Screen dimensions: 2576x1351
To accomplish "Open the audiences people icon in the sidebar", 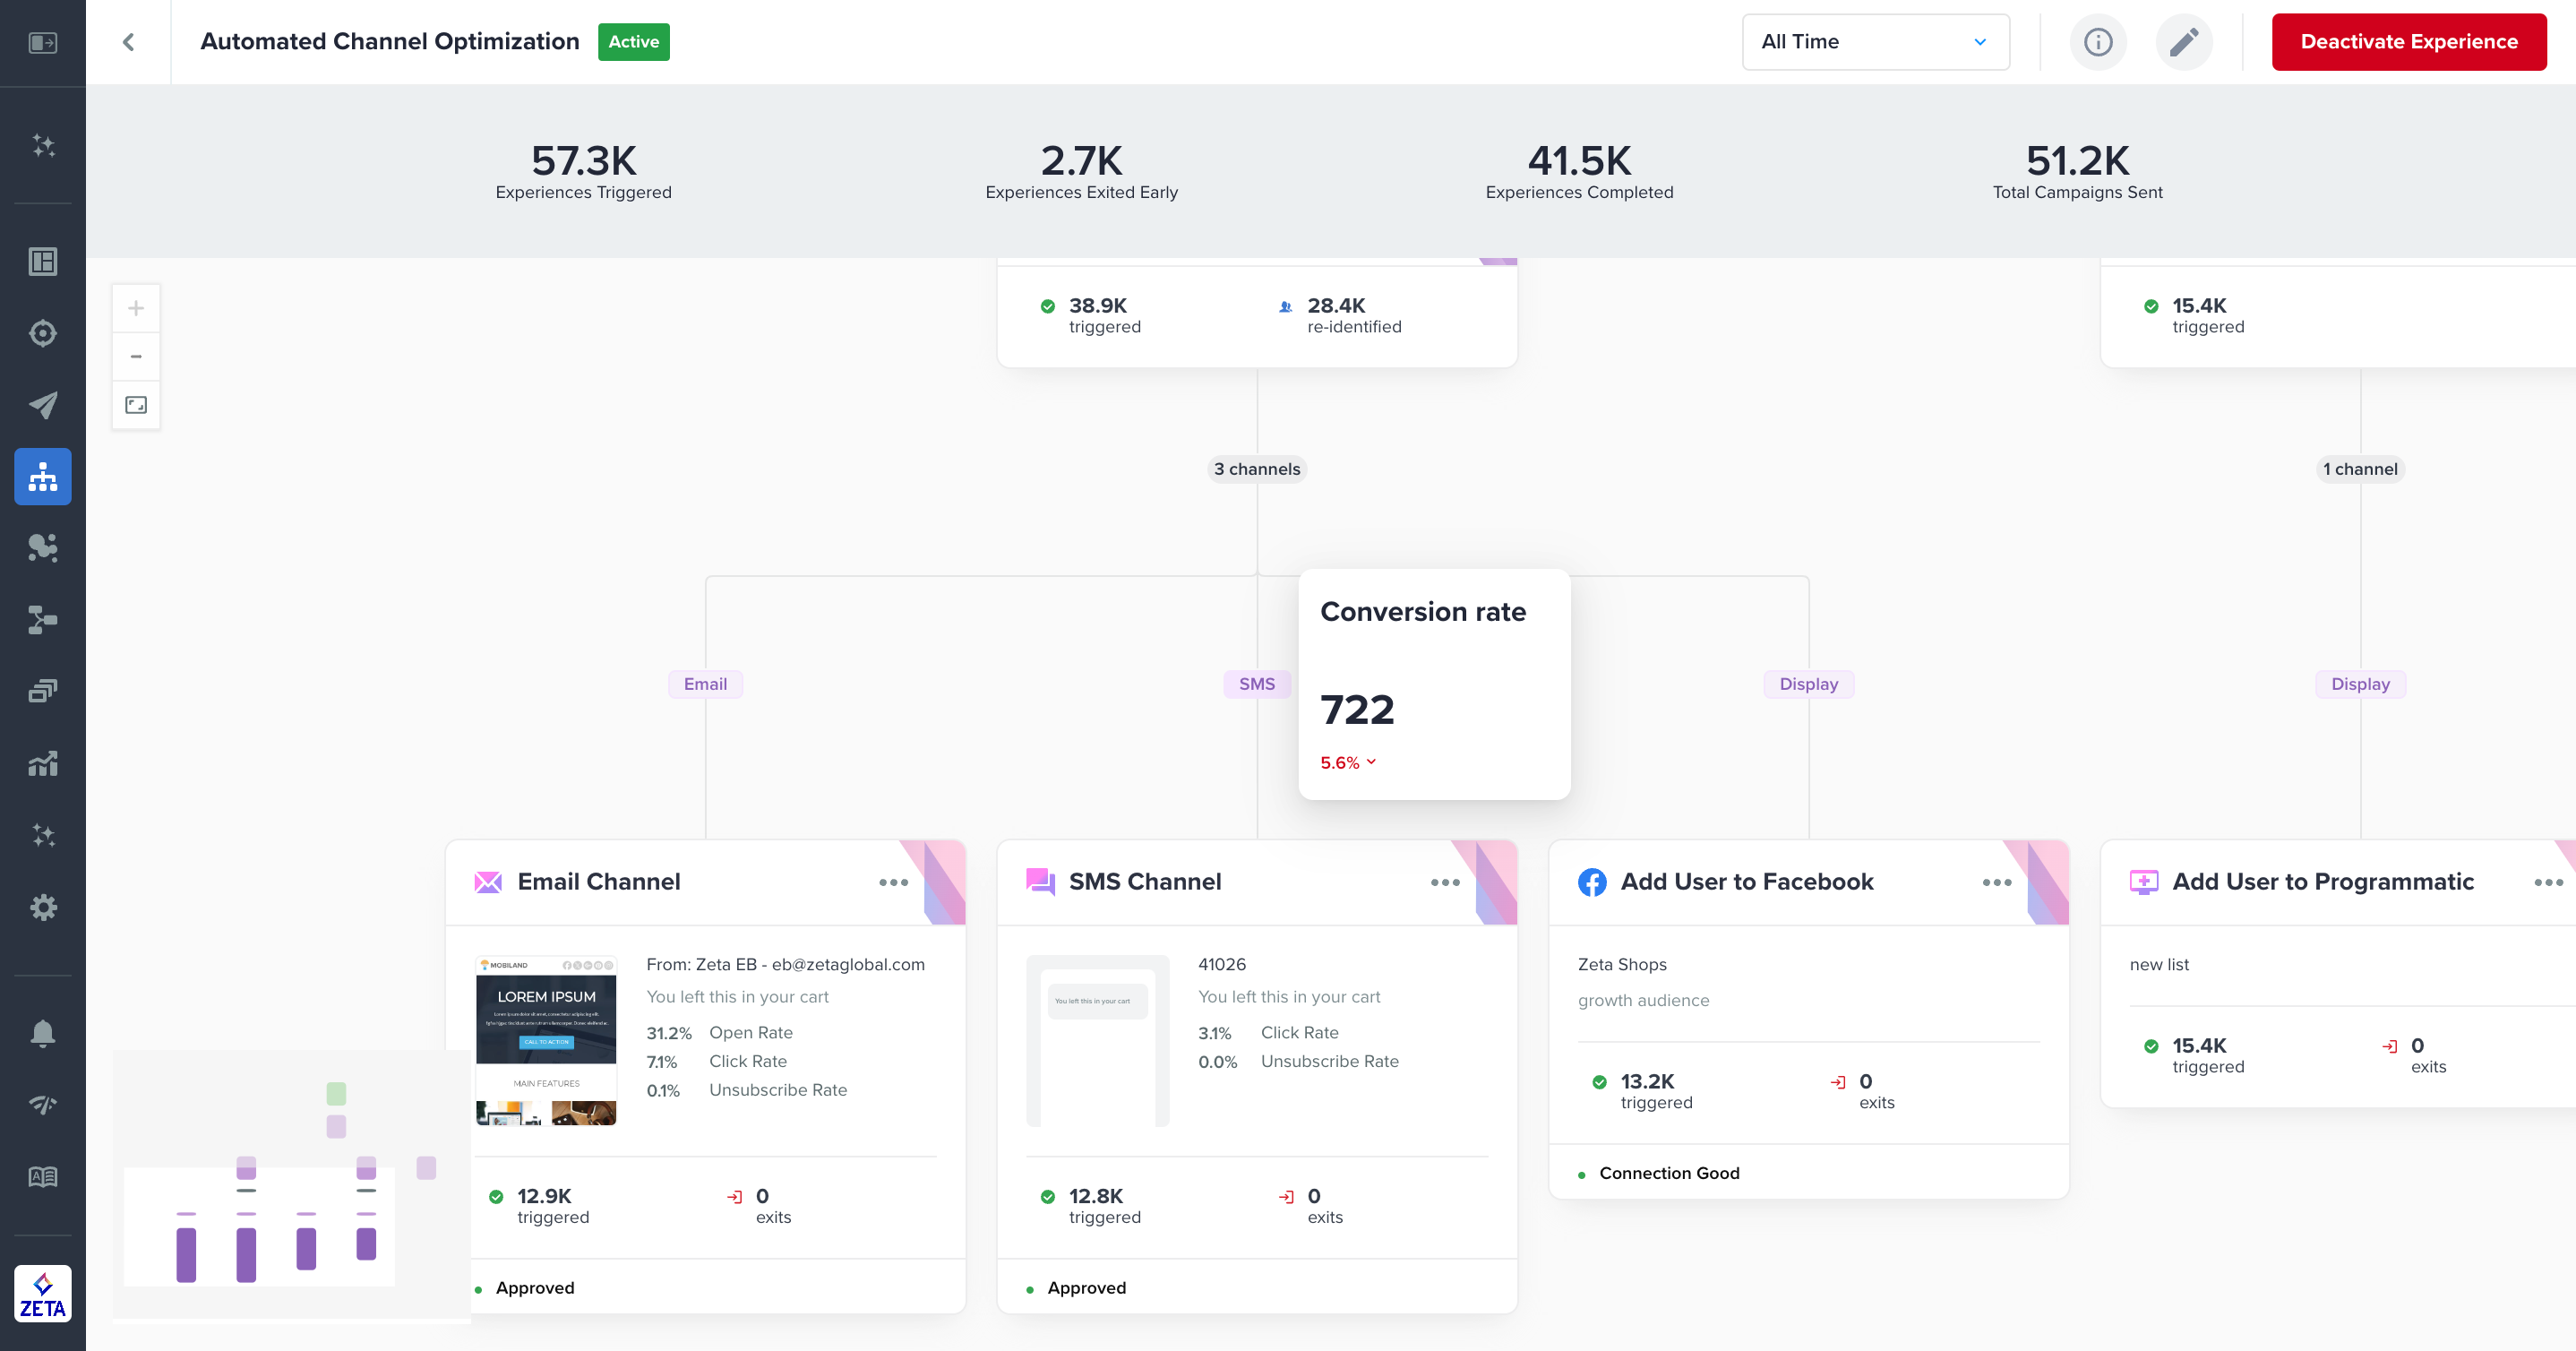I will [43, 548].
